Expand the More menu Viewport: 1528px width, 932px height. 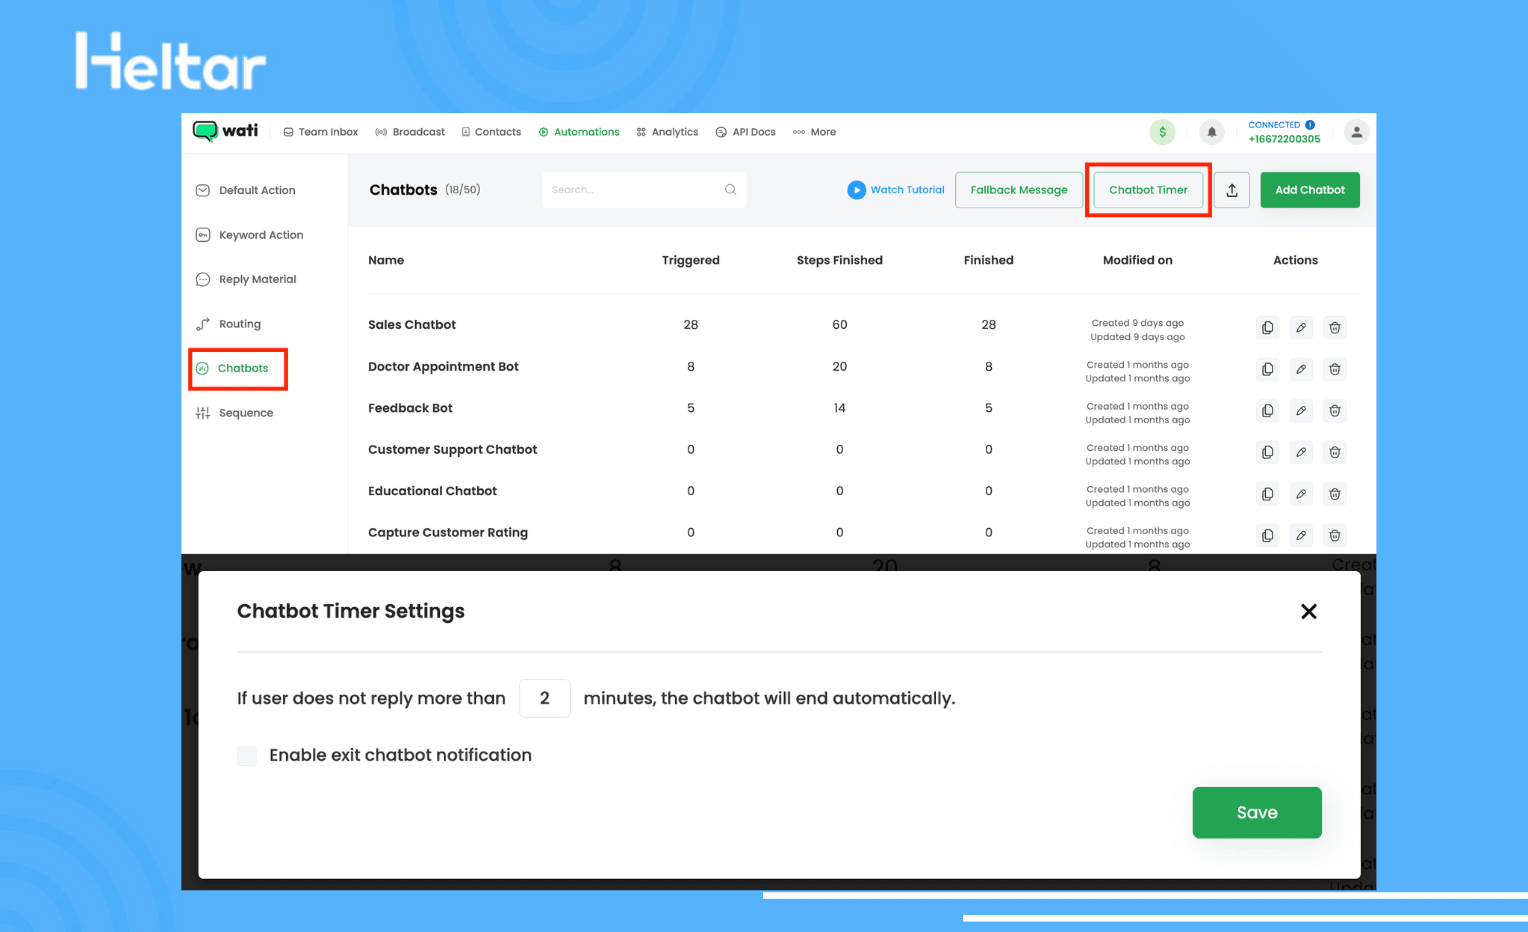pos(814,132)
